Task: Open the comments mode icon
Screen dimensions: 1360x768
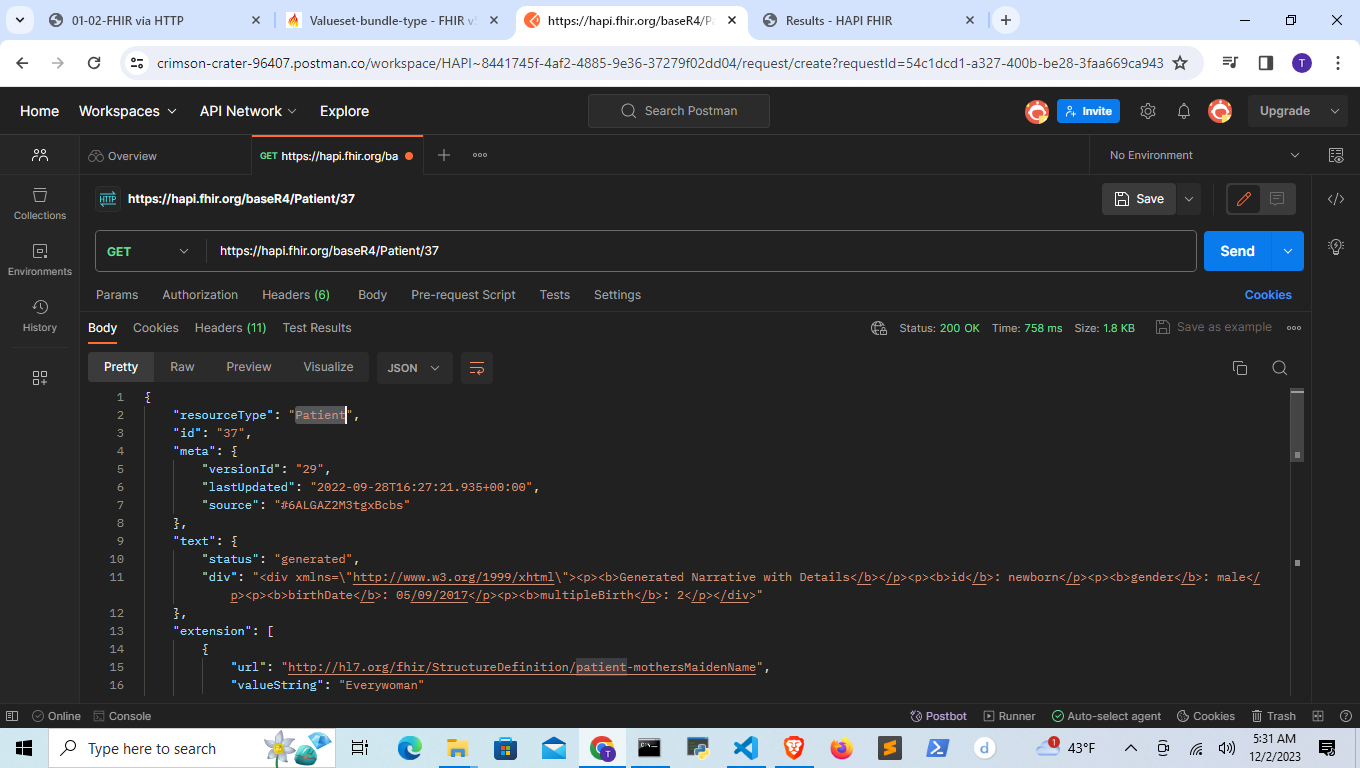Action: tap(1277, 199)
